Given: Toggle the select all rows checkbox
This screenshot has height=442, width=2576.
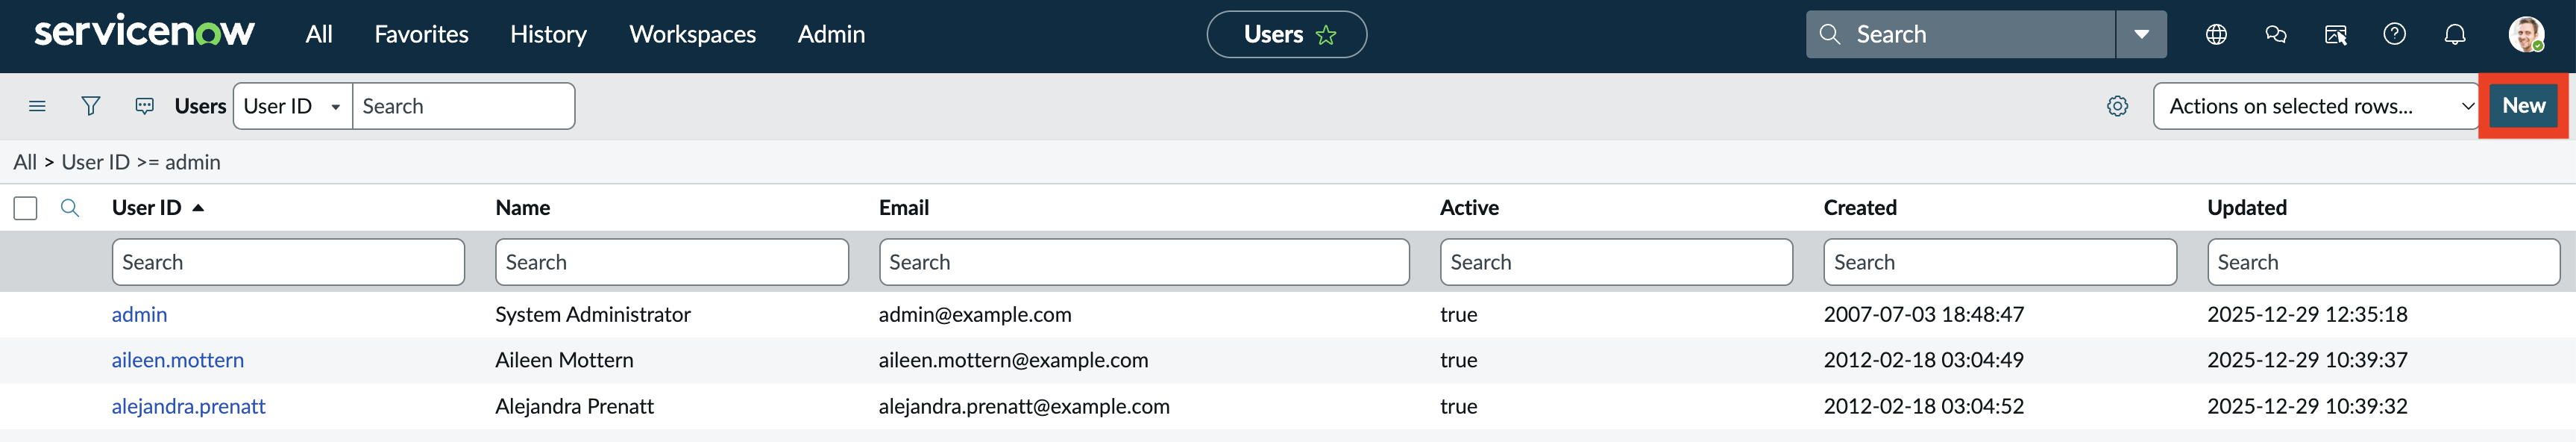Looking at the screenshot, I should click(26, 208).
